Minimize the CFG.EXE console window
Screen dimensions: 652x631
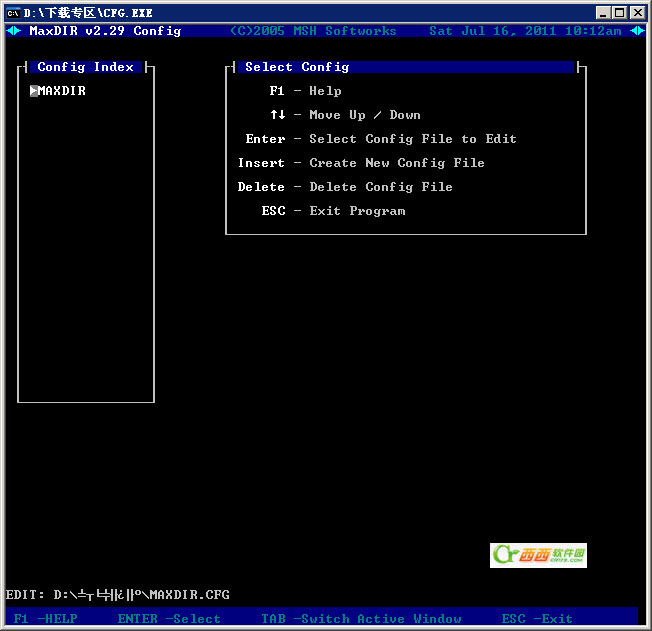coord(603,13)
